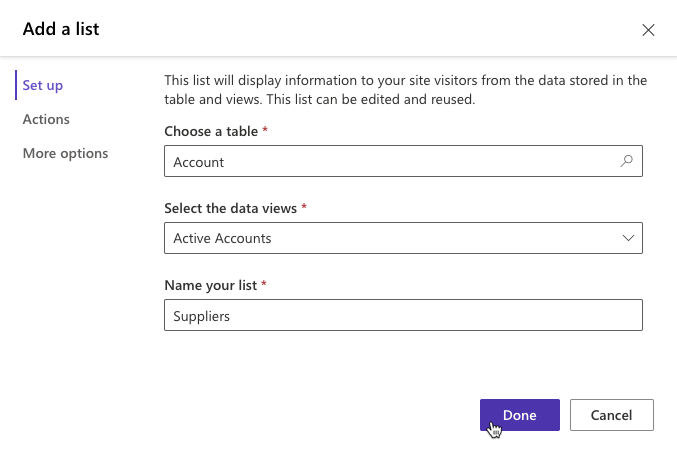This screenshot has width=677, height=456.
Task: Click the search magnifier in table field
Action: (627, 161)
